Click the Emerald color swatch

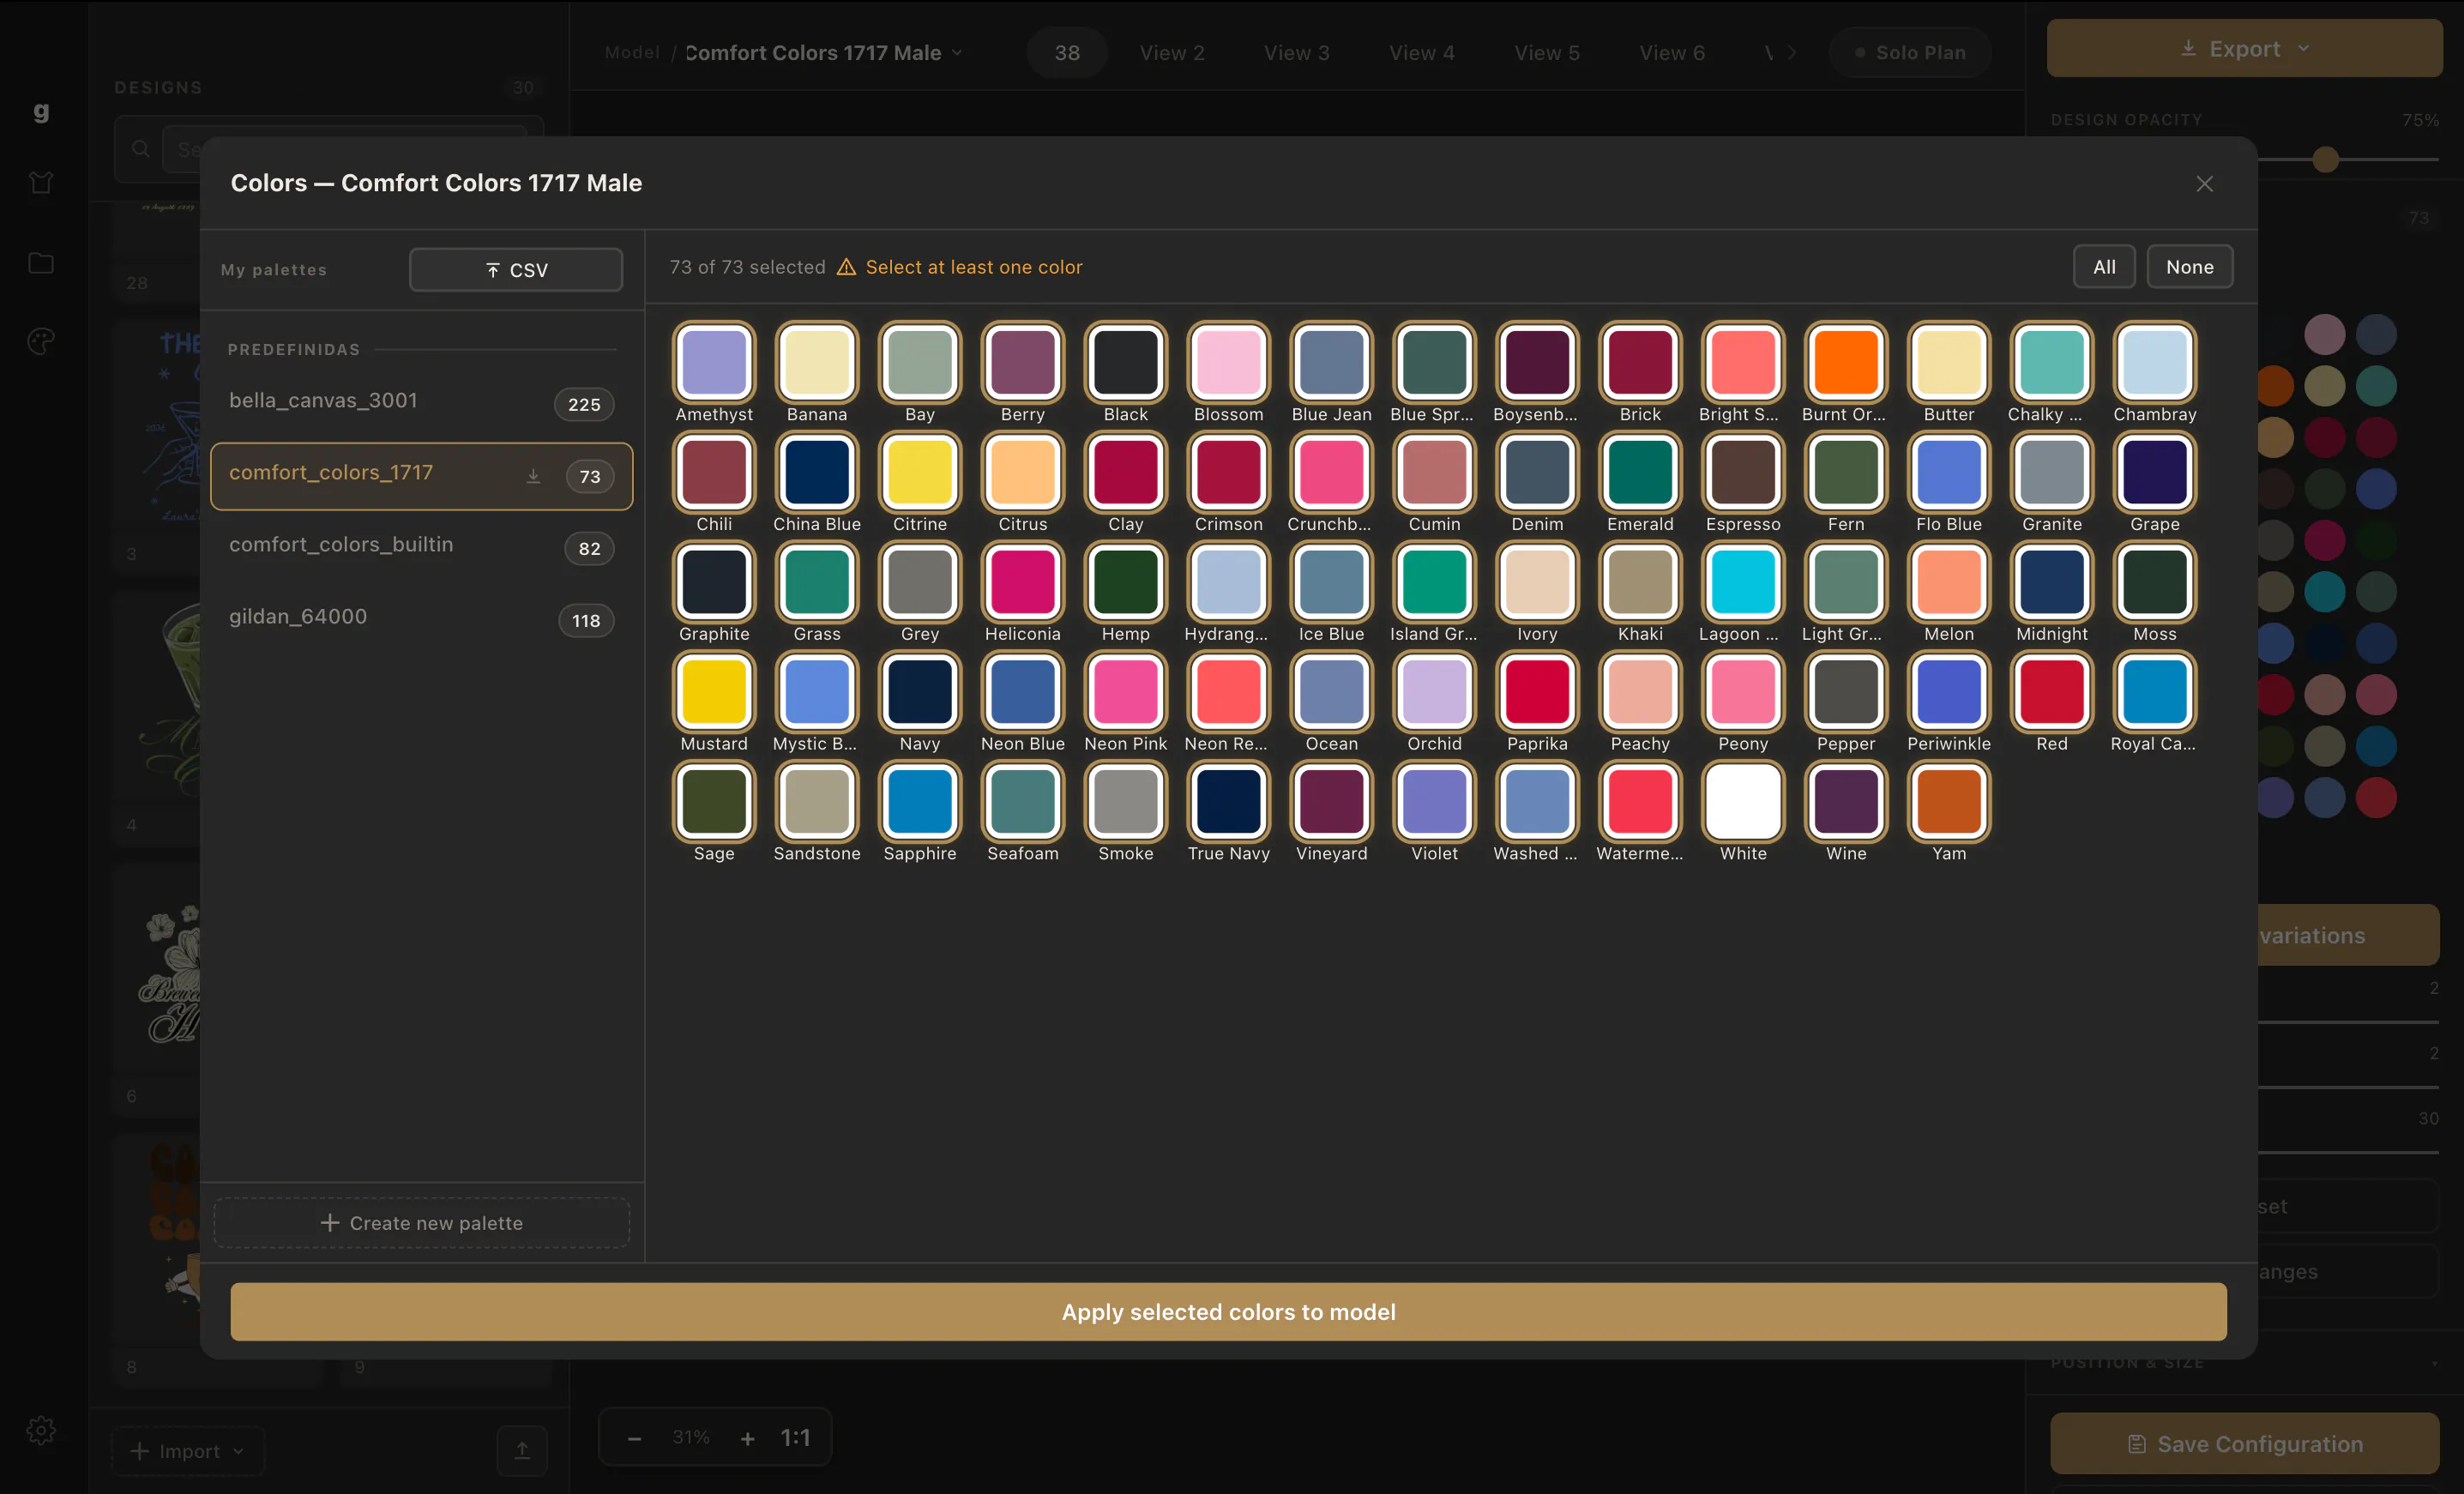click(1640, 472)
